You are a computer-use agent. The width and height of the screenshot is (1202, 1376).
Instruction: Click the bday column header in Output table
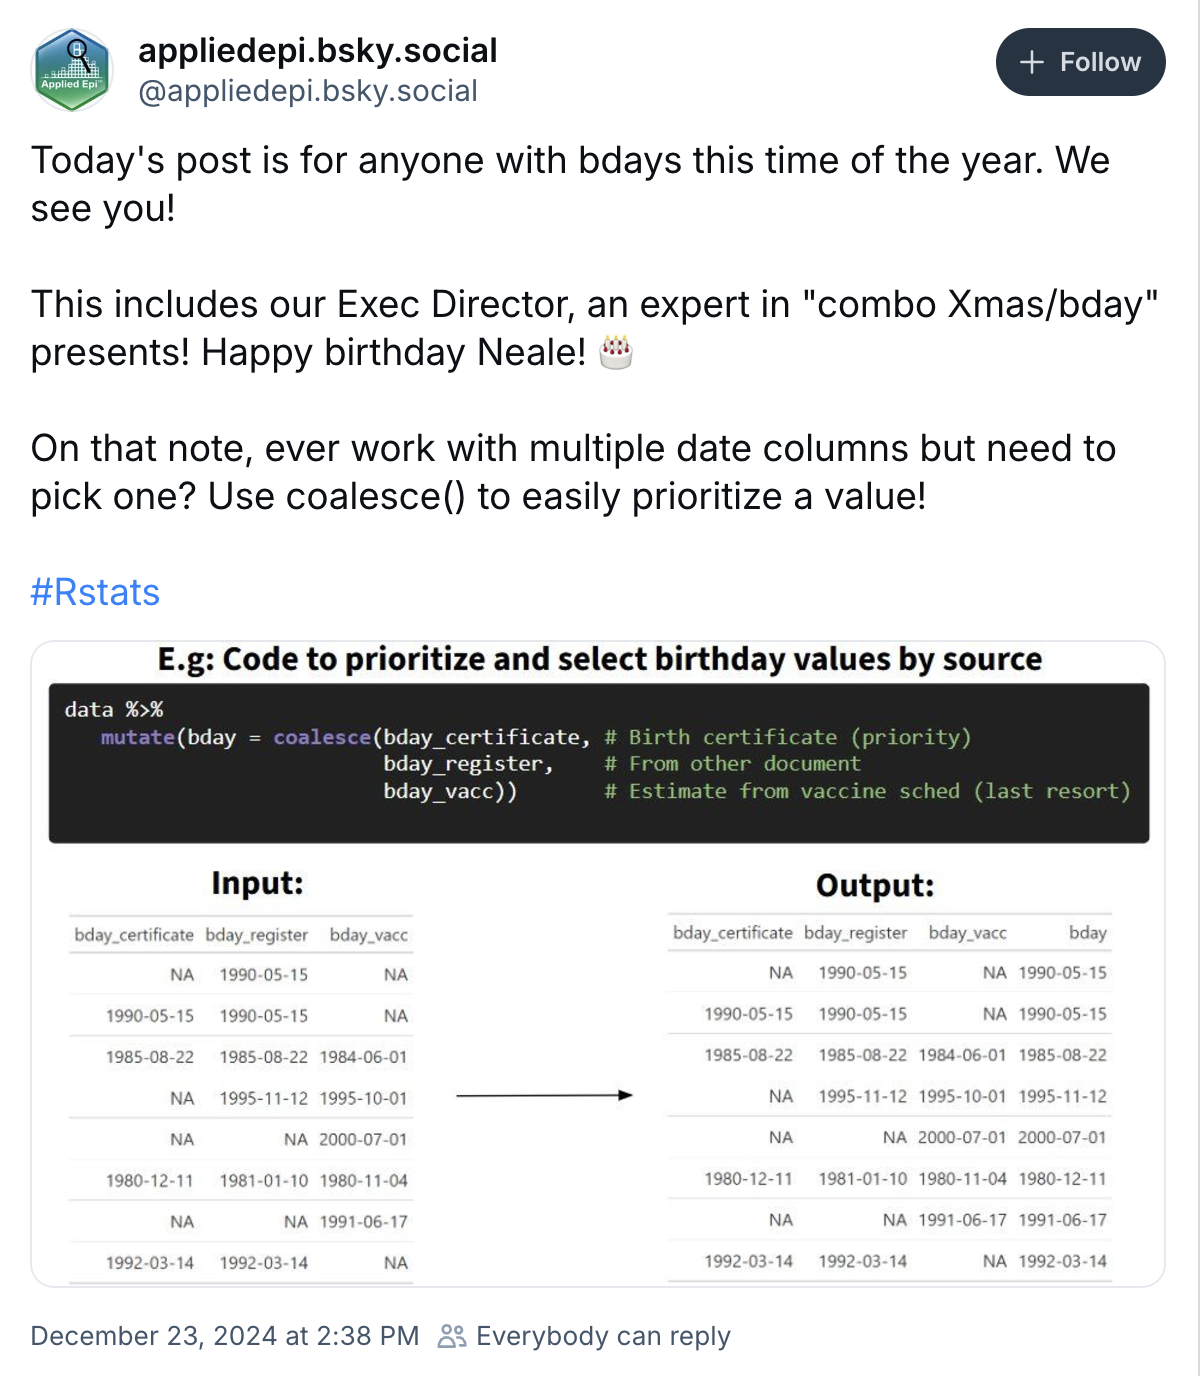pos(1088,933)
